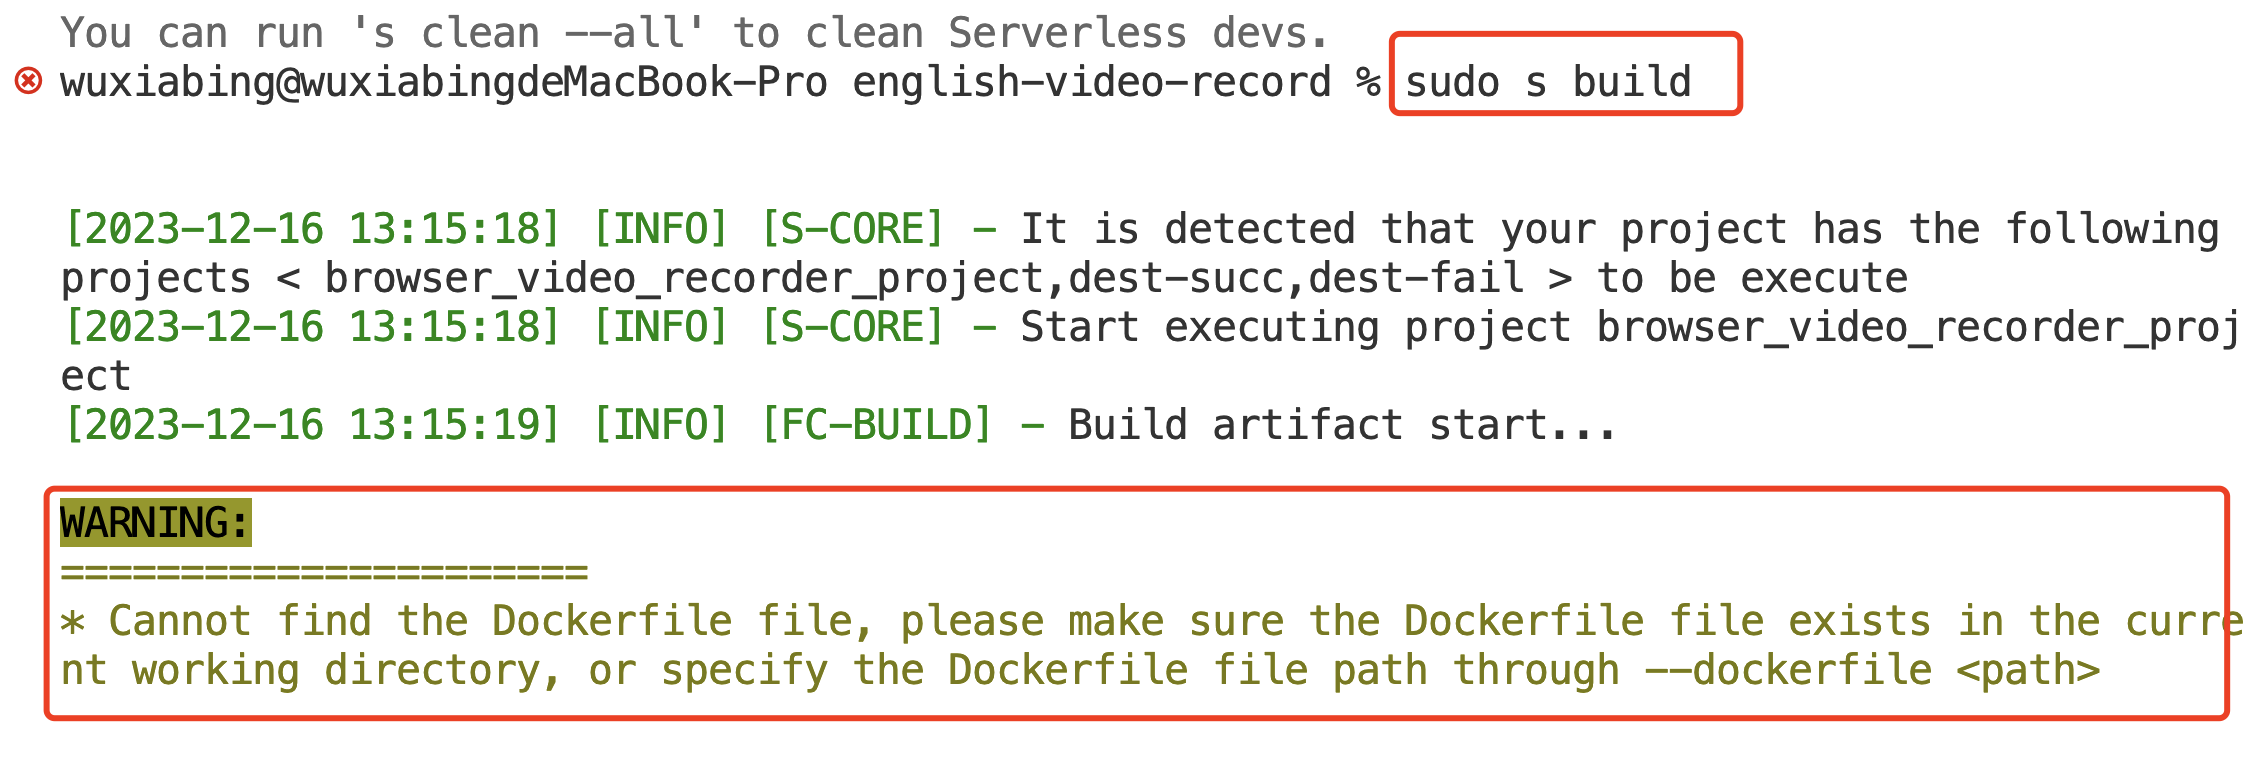Click the equals-sign separator line under WARNING

324,573
